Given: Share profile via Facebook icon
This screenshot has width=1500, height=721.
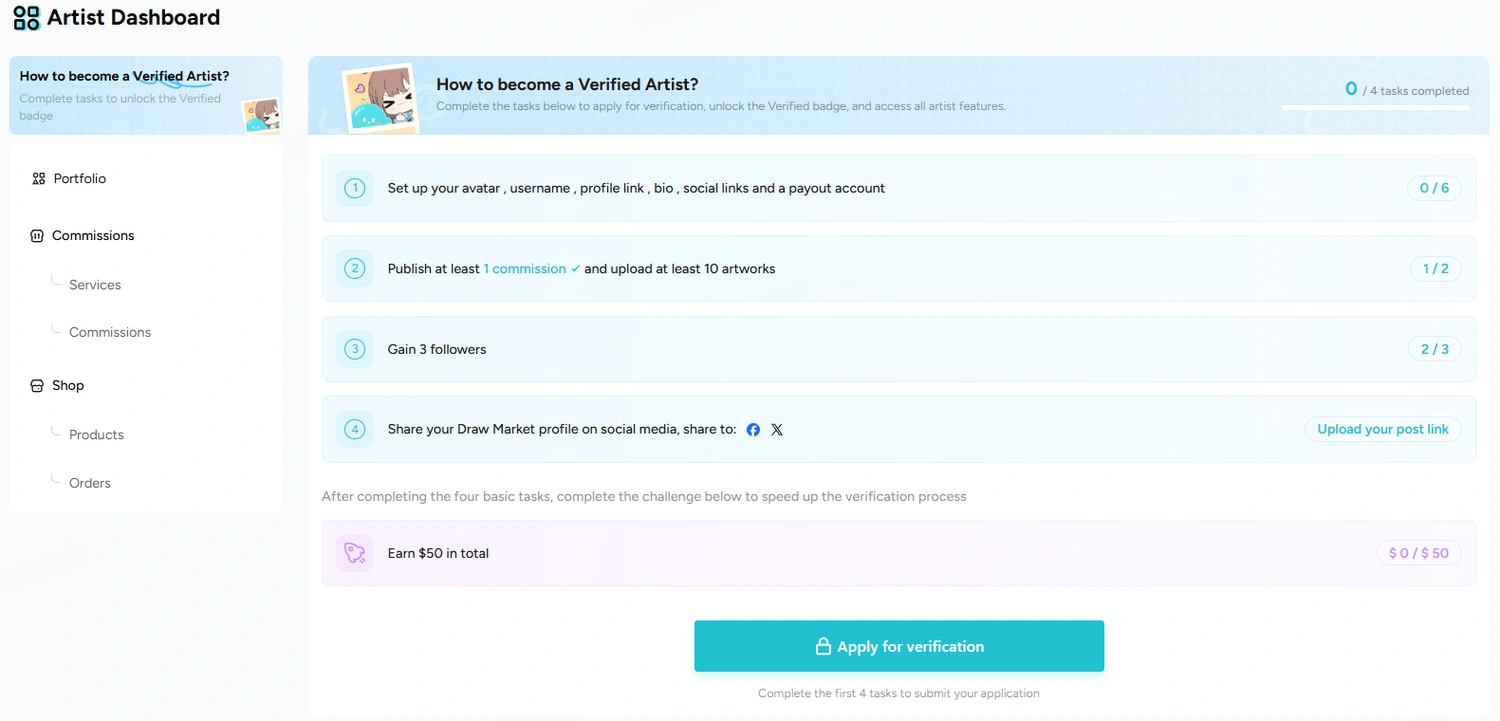Looking at the screenshot, I should (753, 430).
